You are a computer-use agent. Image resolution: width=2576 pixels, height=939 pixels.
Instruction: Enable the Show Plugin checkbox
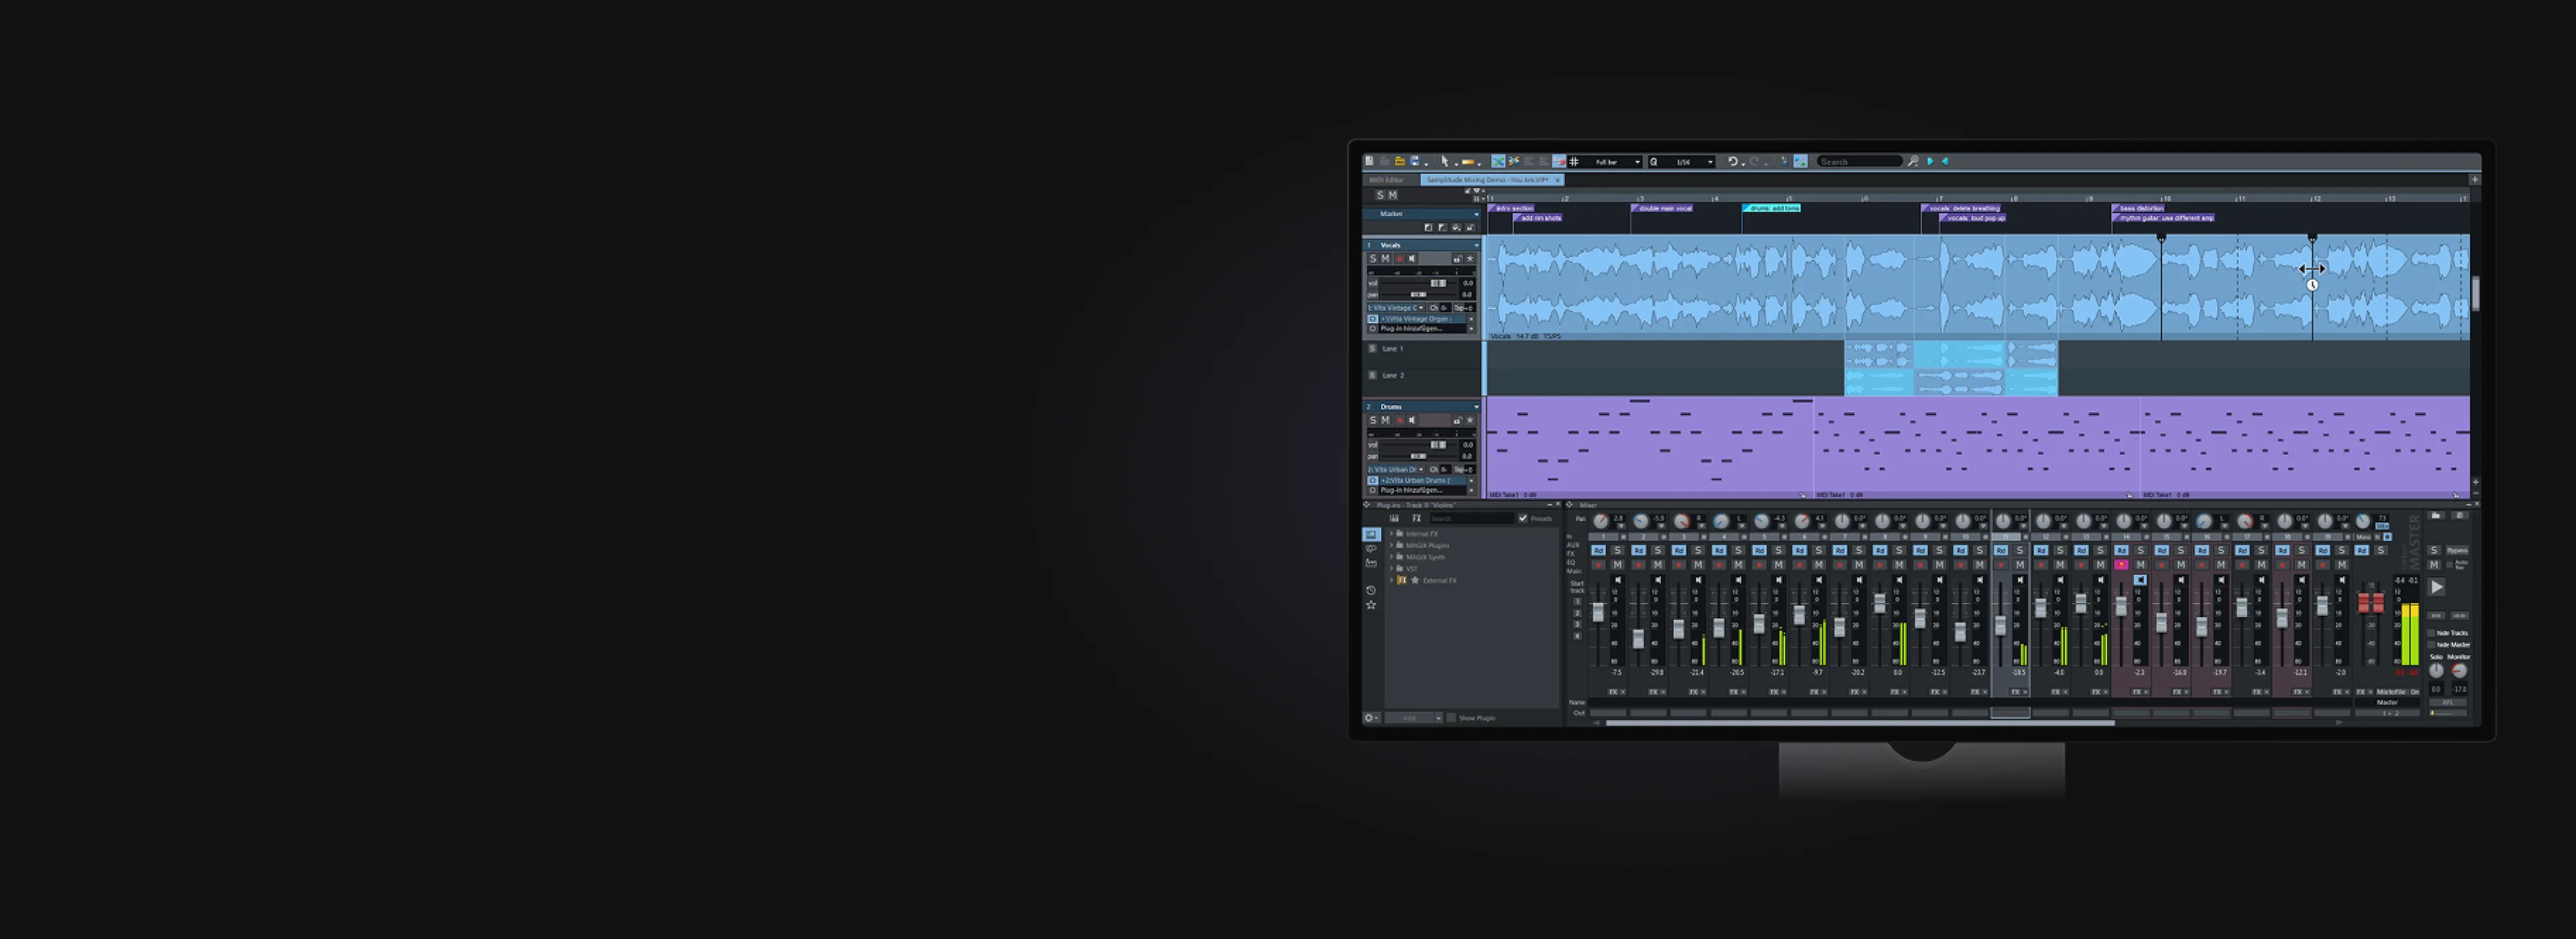tap(1451, 718)
